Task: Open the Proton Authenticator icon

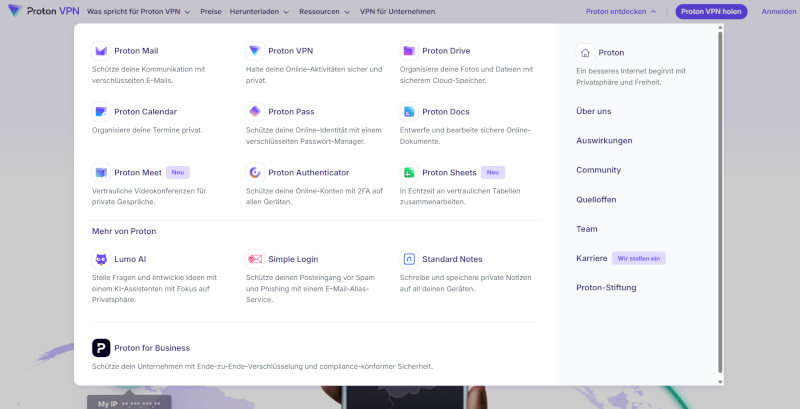Action: (255, 172)
